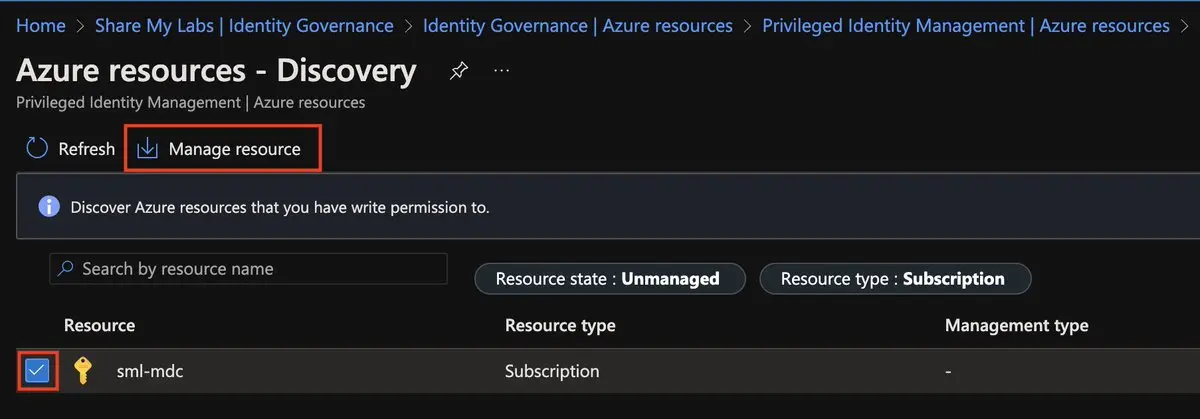Go to Home breadcrumb
The image size is (1200, 419).
[40, 25]
